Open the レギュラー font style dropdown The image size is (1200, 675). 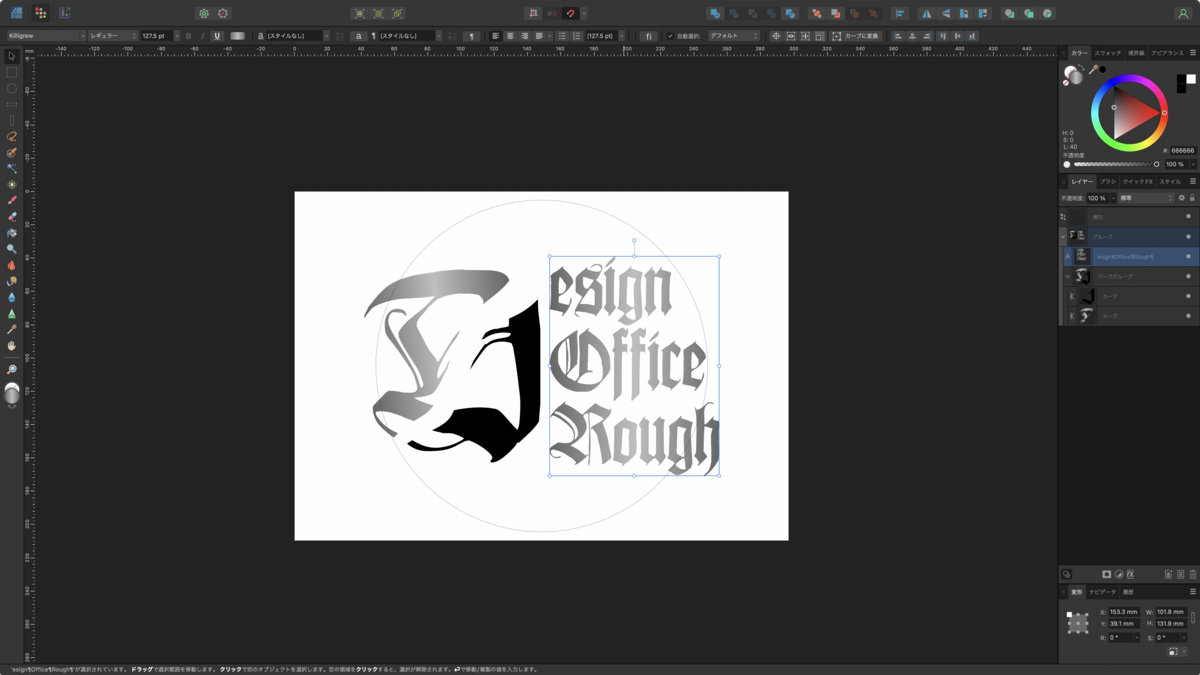[112, 36]
